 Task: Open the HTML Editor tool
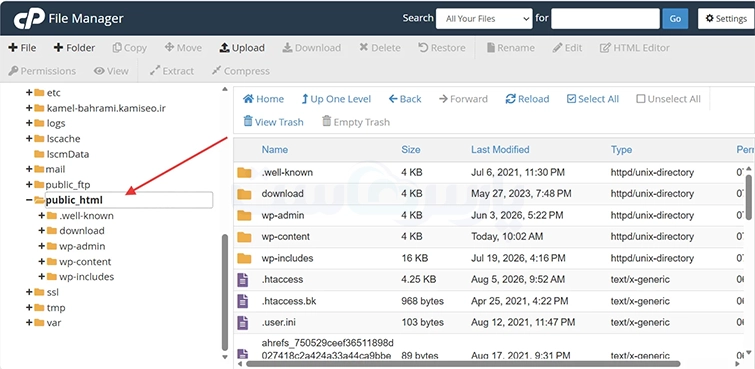(635, 48)
